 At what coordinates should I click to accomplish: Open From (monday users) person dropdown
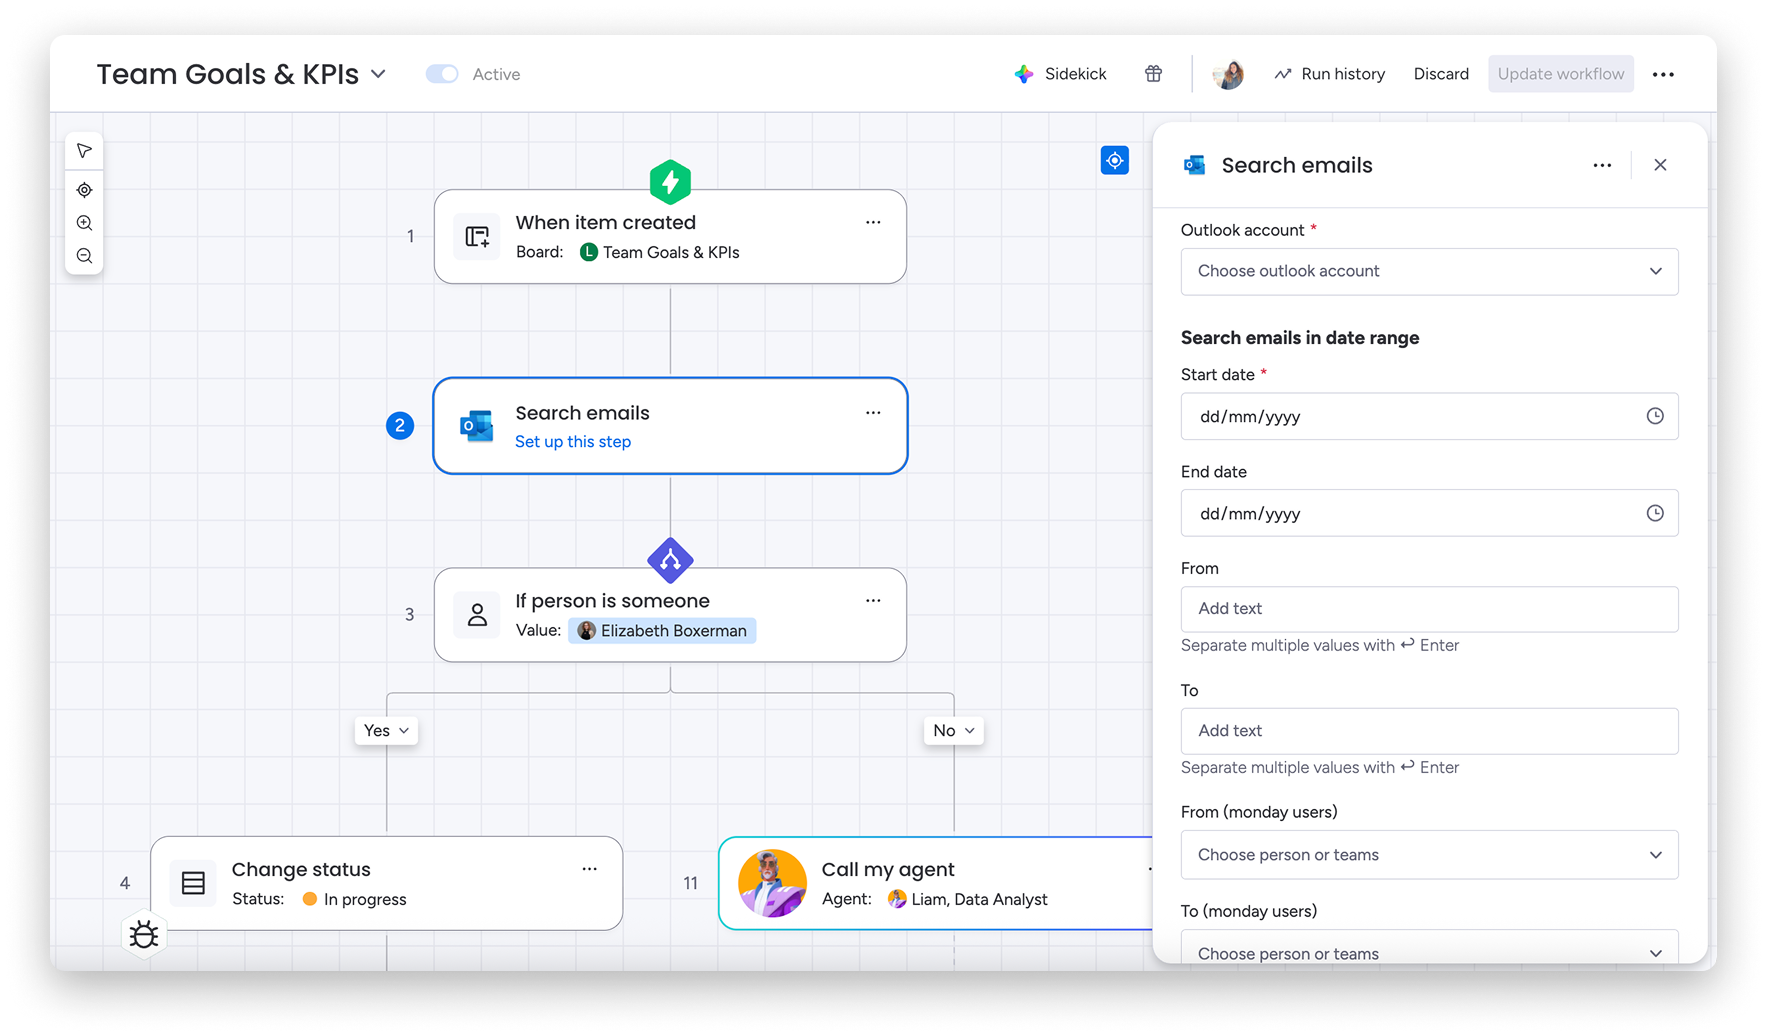pyautogui.click(x=1429, y=855)
